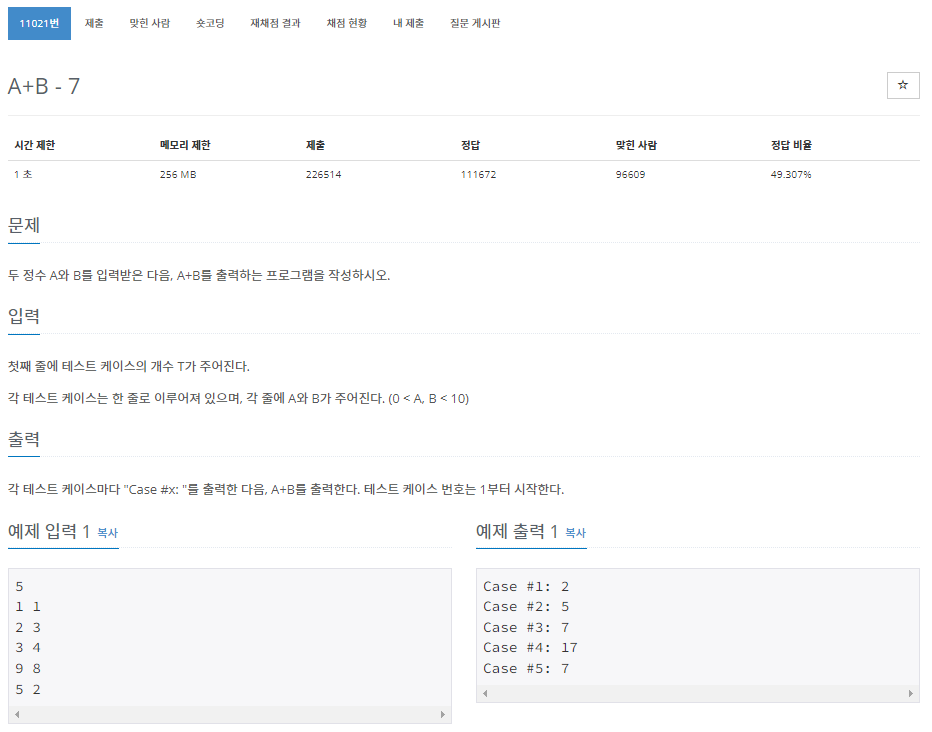Click the 시간 제한 column header
Viewport: 932px width, 732px height.
(x=34, y=145)
